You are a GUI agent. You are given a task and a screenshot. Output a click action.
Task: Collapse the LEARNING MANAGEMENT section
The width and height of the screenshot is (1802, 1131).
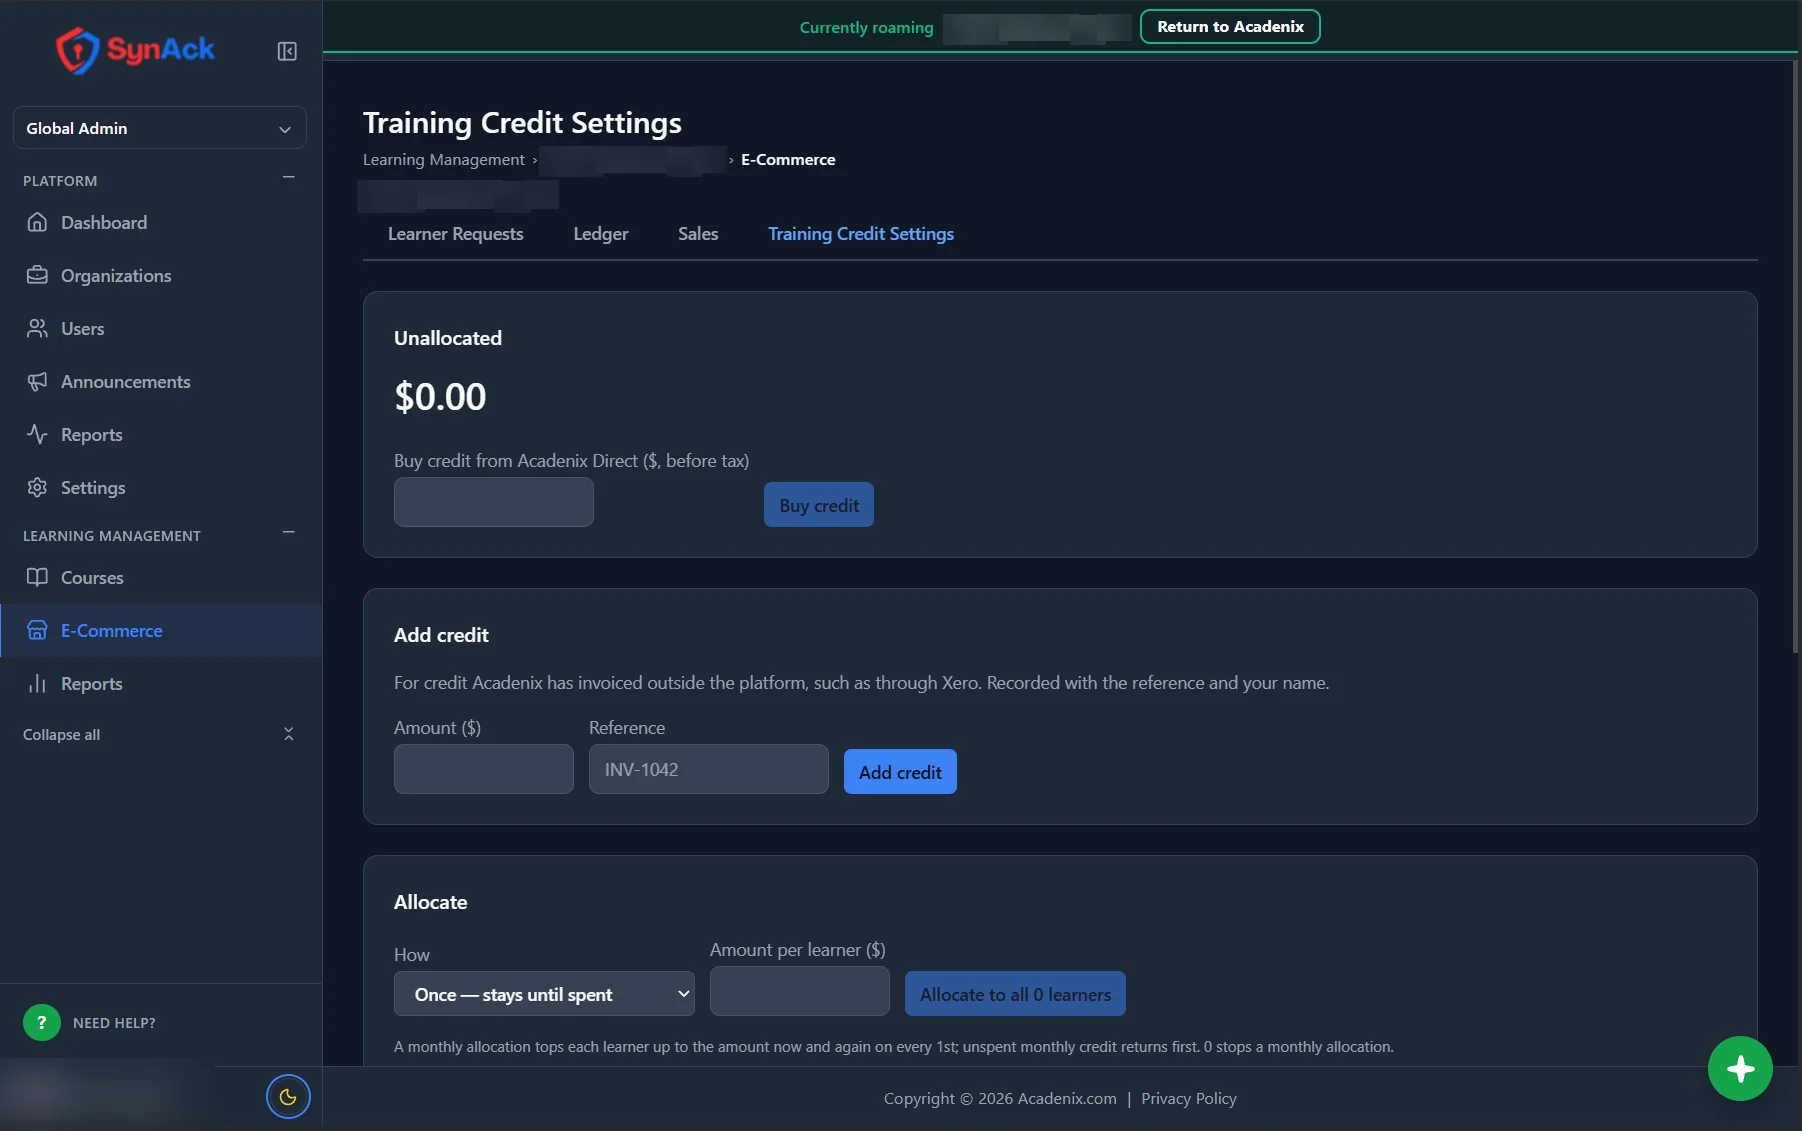[x=289, y=533]
